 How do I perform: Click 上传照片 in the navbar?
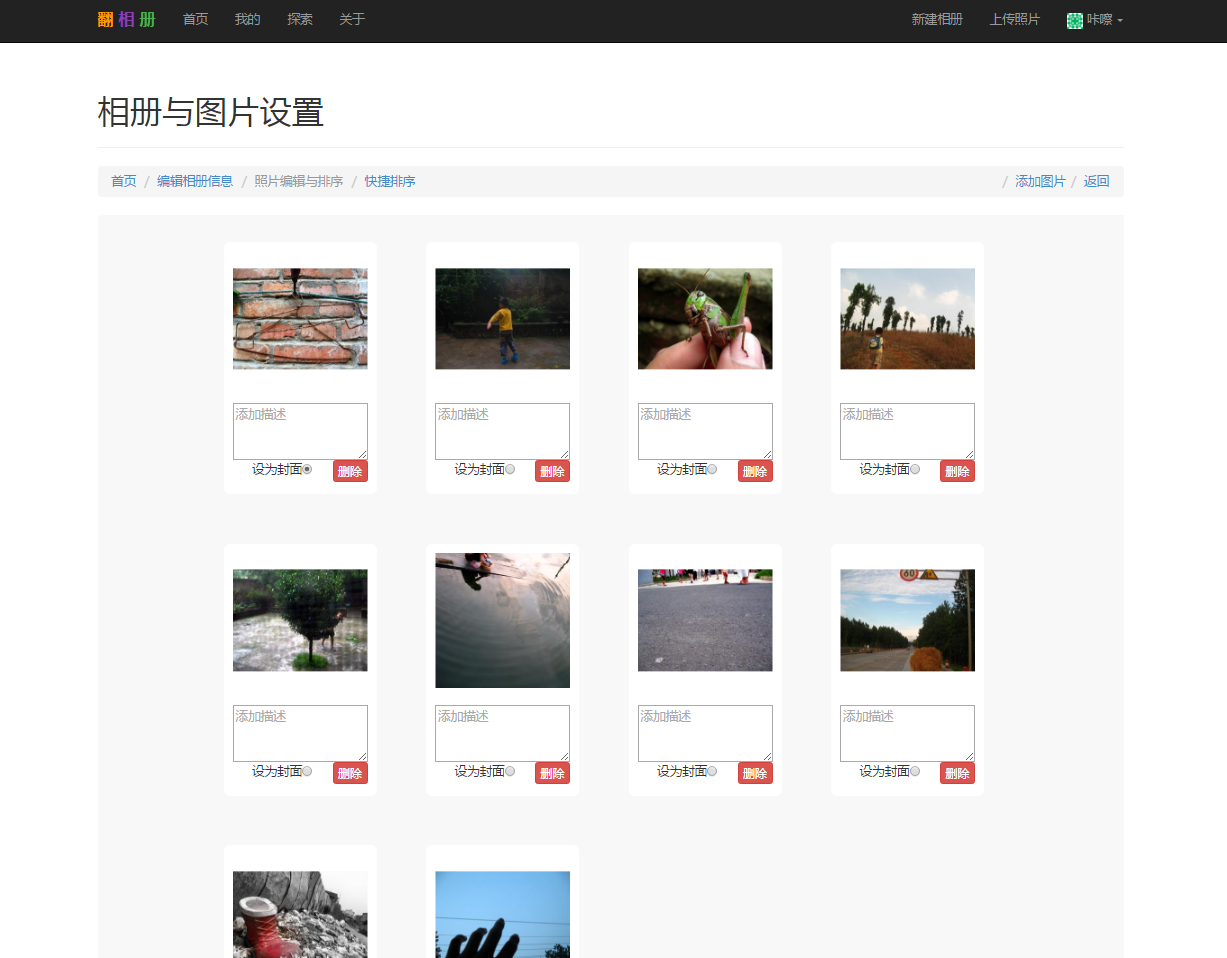[x=1015, y=19]
